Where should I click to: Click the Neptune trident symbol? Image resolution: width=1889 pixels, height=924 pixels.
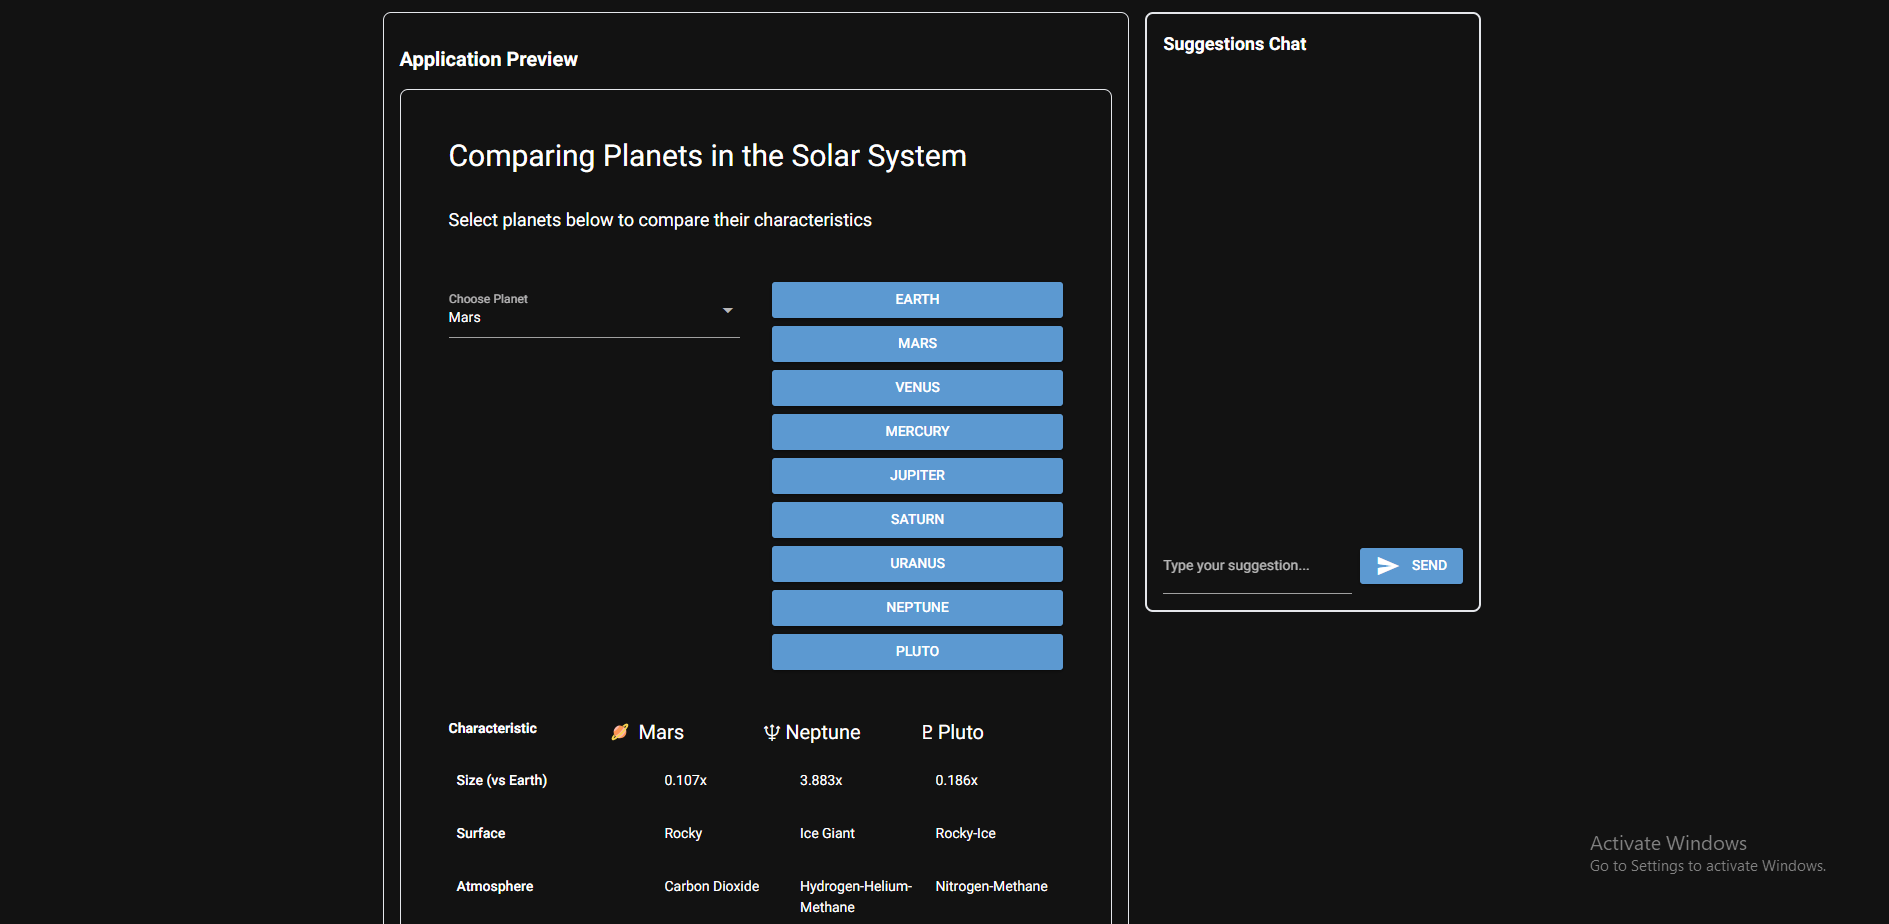click(771, 733)
